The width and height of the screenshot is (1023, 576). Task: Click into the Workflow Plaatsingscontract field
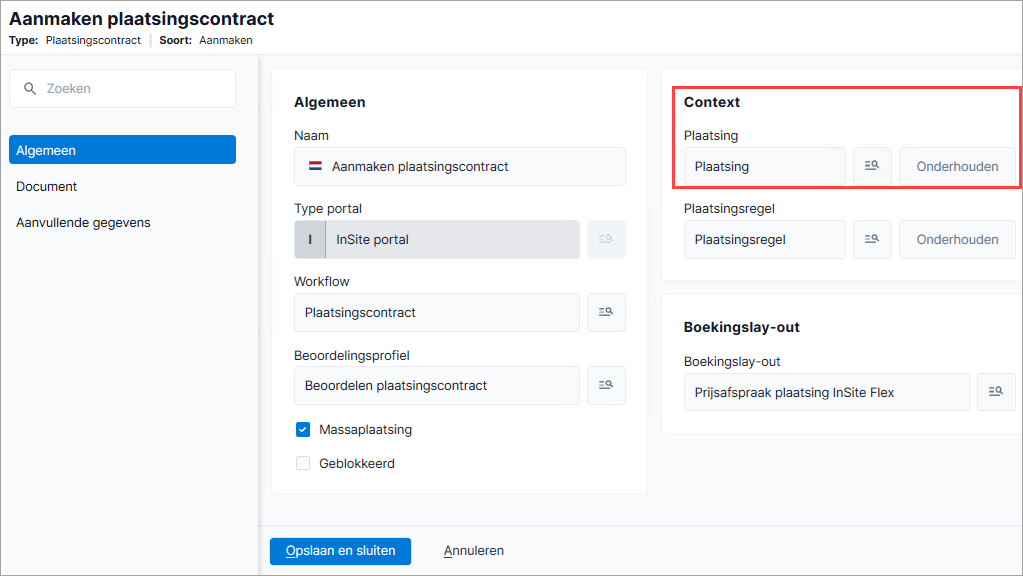436,312
